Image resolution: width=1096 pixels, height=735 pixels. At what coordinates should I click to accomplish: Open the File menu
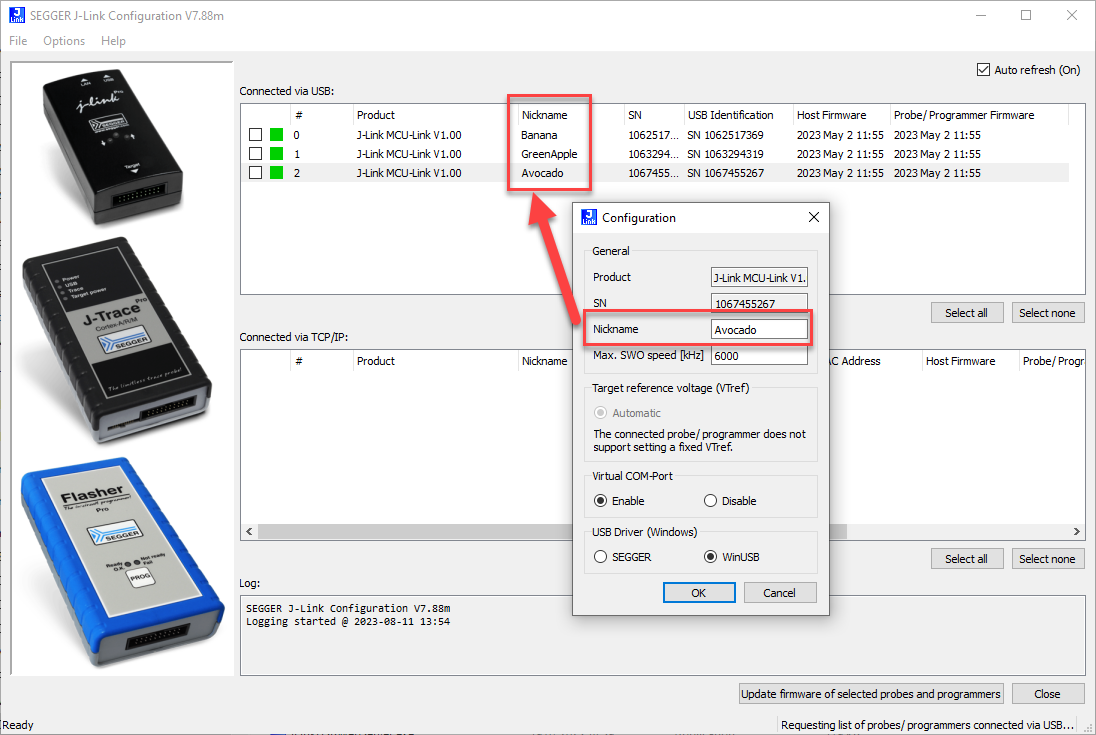point(18,41)
